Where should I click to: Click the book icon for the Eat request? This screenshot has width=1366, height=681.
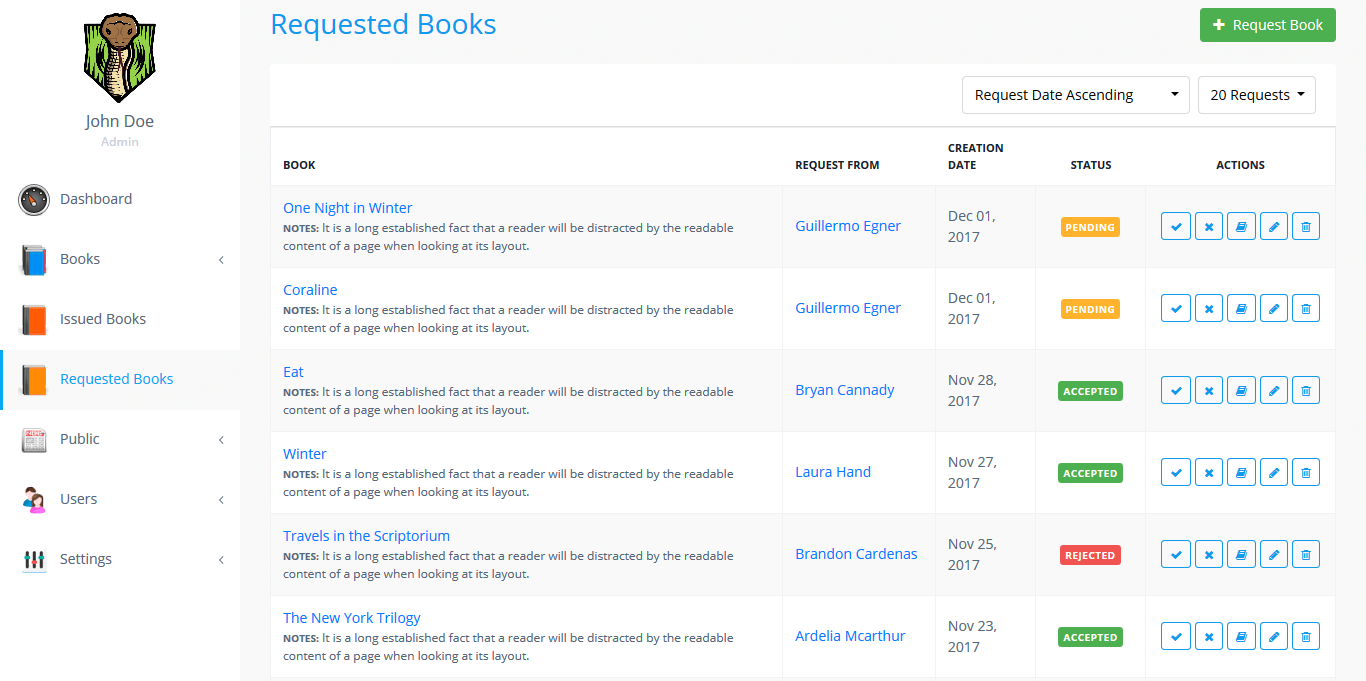(1241, 391)
